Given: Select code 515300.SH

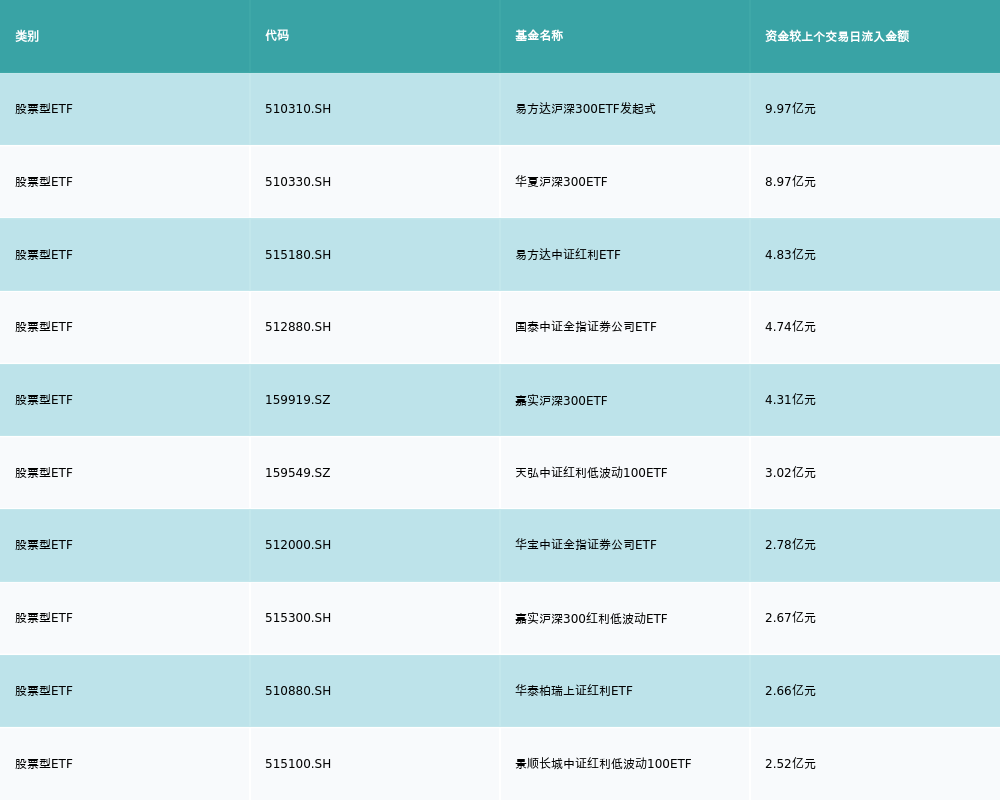Looking at the screenshot, I should point(298,618).
